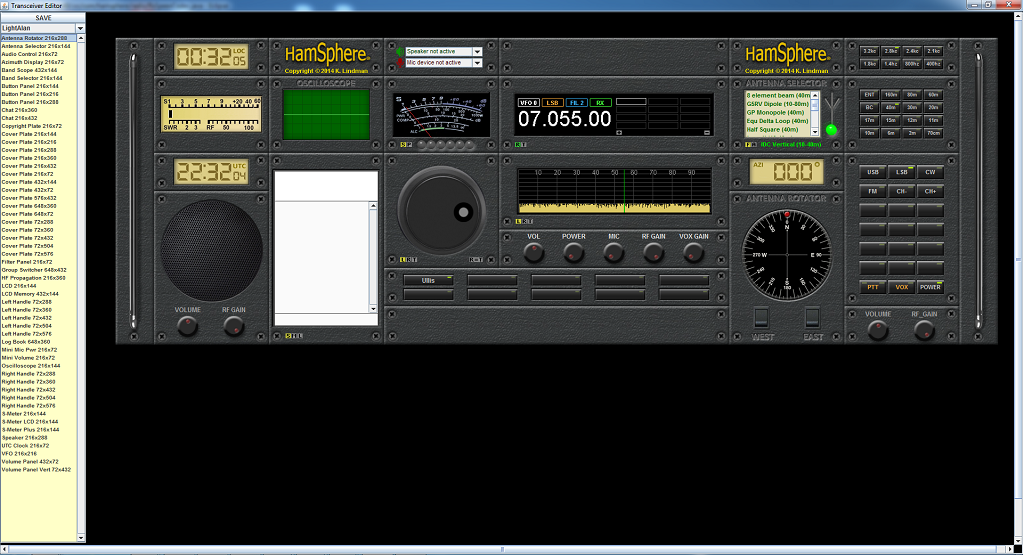This screenshot has height=555, width=1024.
Task: Select Audio Control 216x72 list entry
Action: click(x=39, y=54)
